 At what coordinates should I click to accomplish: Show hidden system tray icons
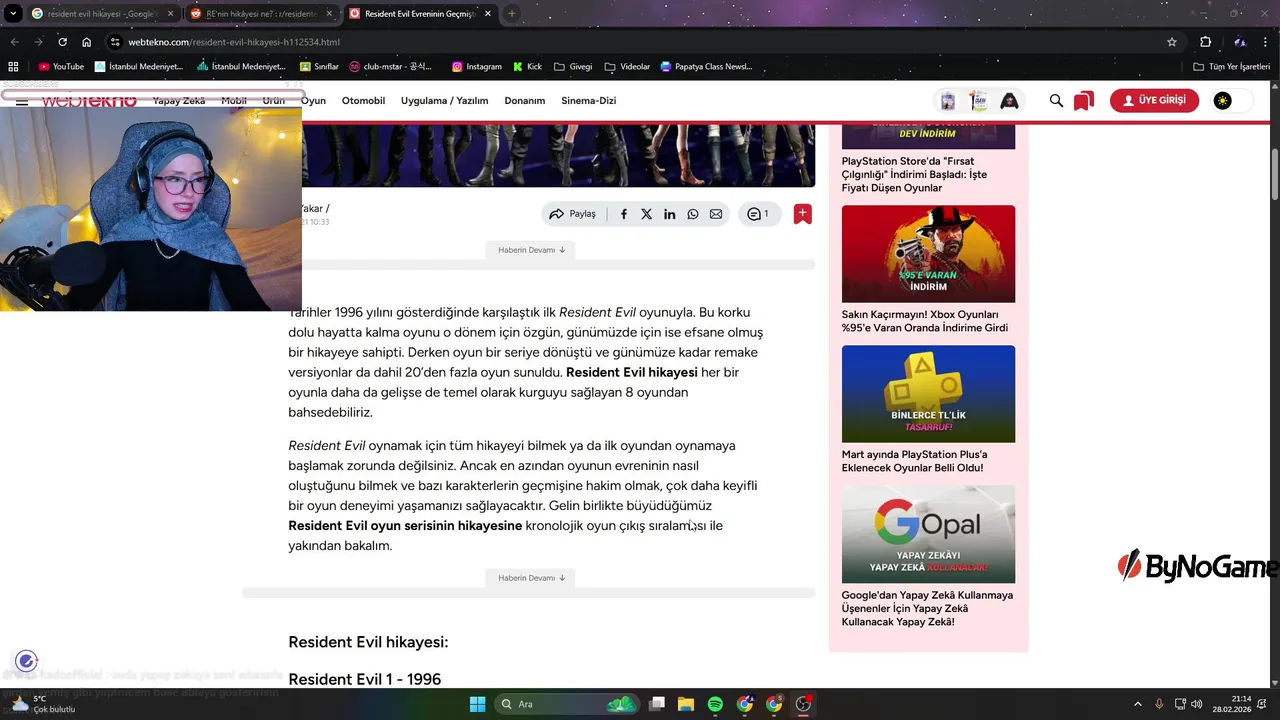[x=1138, y=704]
